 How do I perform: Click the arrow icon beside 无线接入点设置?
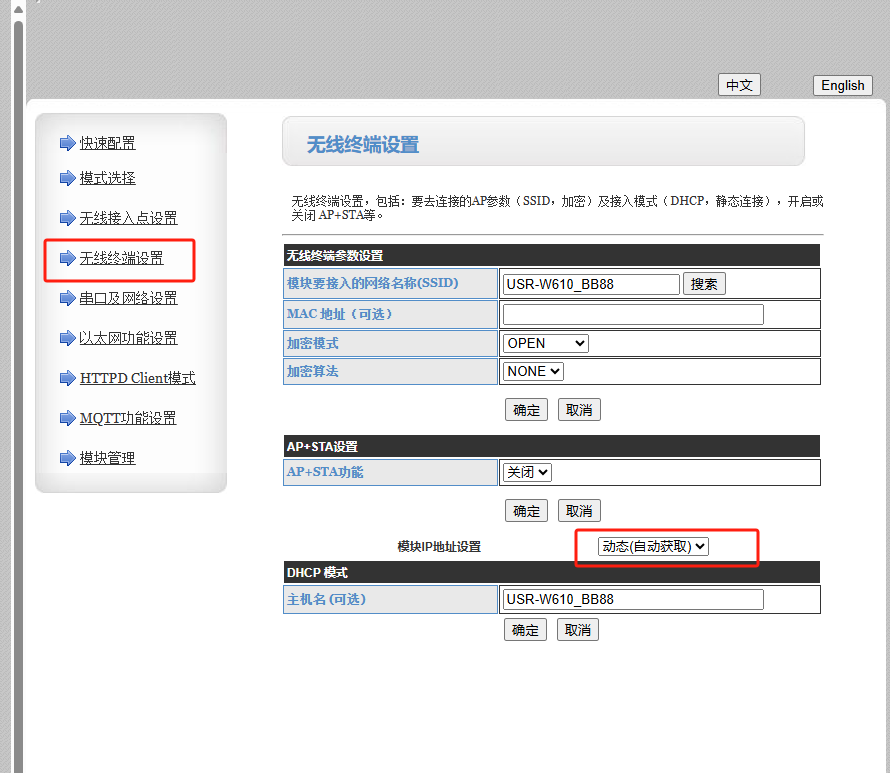68,218
